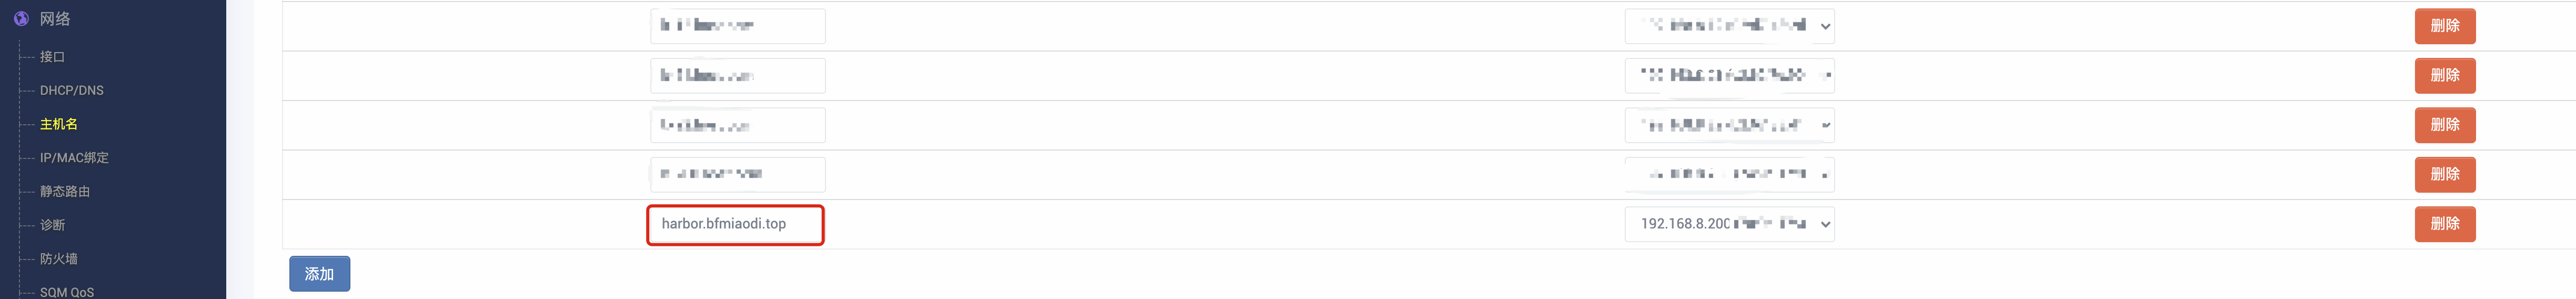
Task: Open the 静态路由 sidebar entry
Action: pos(65,191)
